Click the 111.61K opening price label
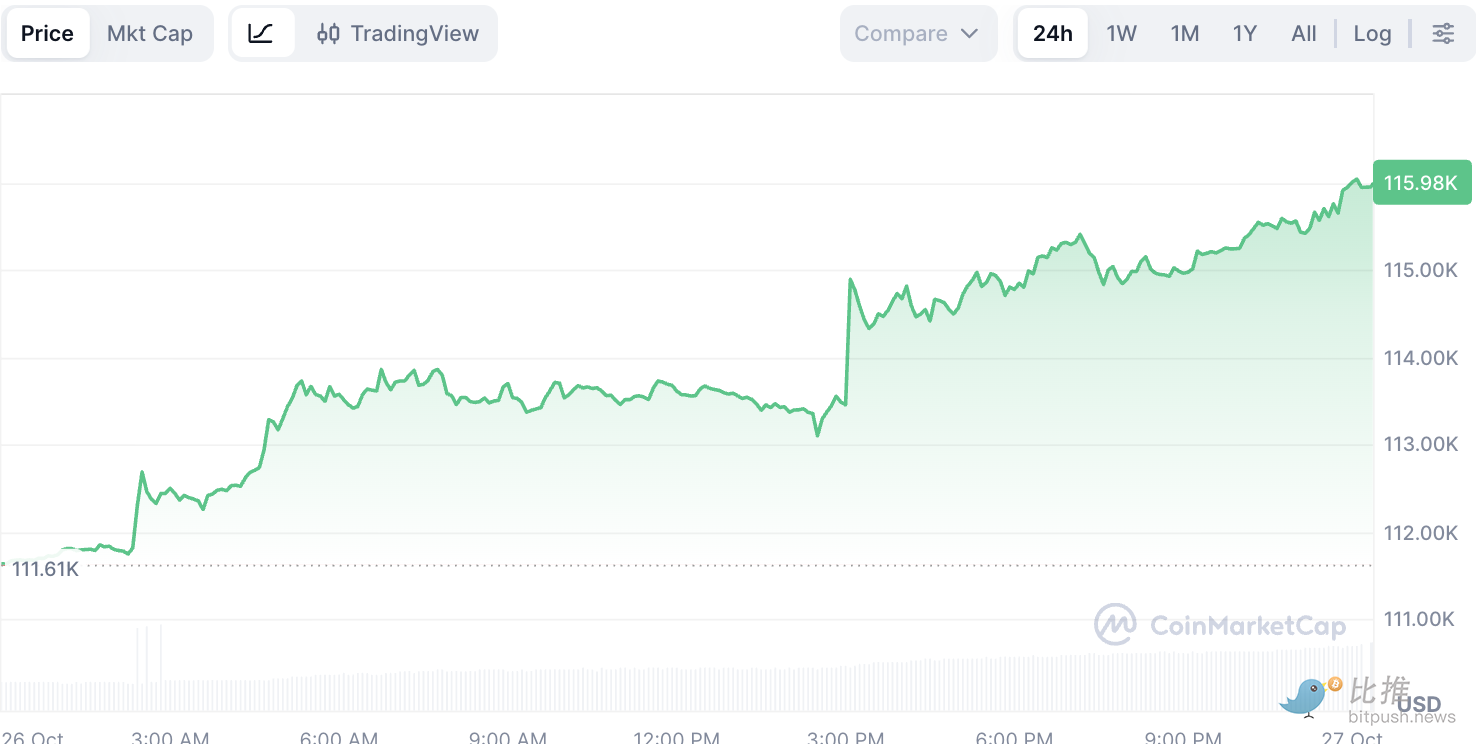This screenshot has width=1476, height=744. point(45,569)
